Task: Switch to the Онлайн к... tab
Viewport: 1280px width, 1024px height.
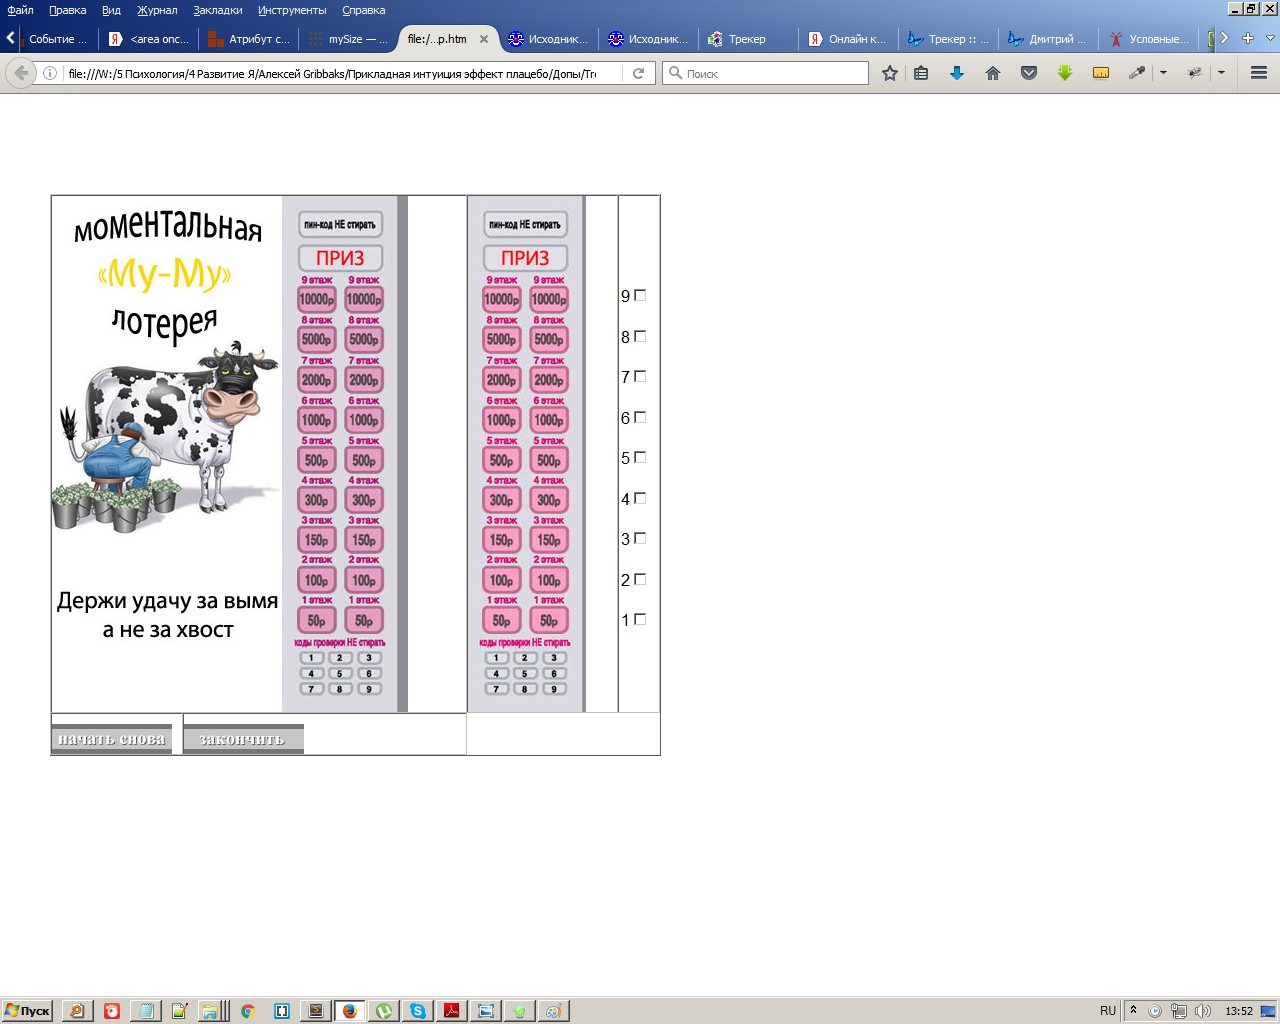Action: (847, 39)
